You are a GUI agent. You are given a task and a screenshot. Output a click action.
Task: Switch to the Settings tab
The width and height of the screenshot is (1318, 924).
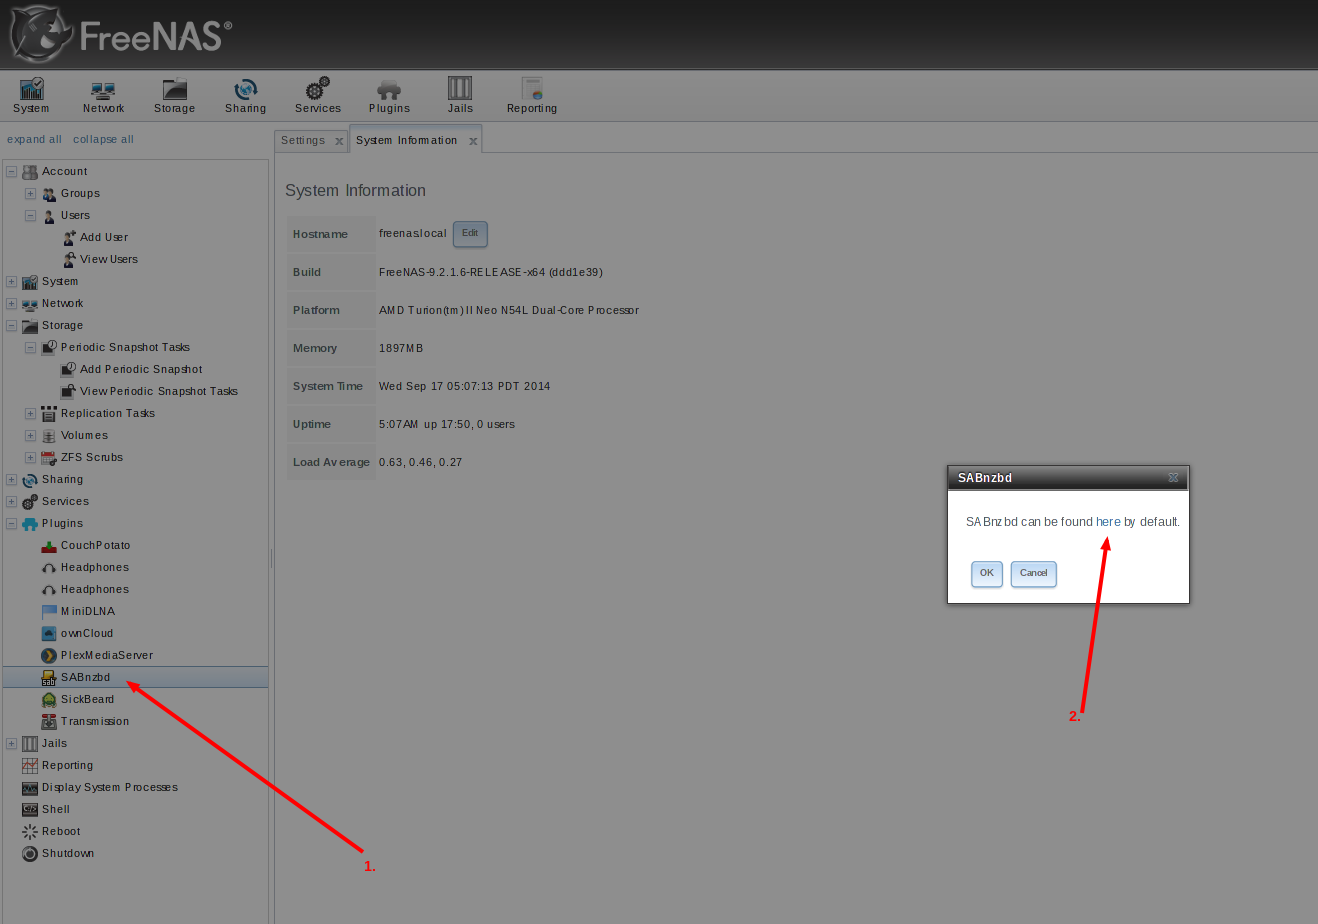[x=303, y=141]
